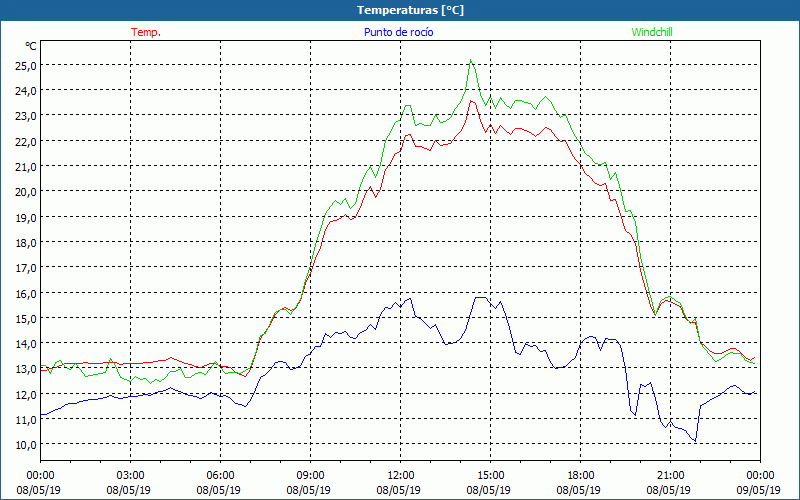
Task: Click the 18,0 y-axis value
Action: pos(26,243)
